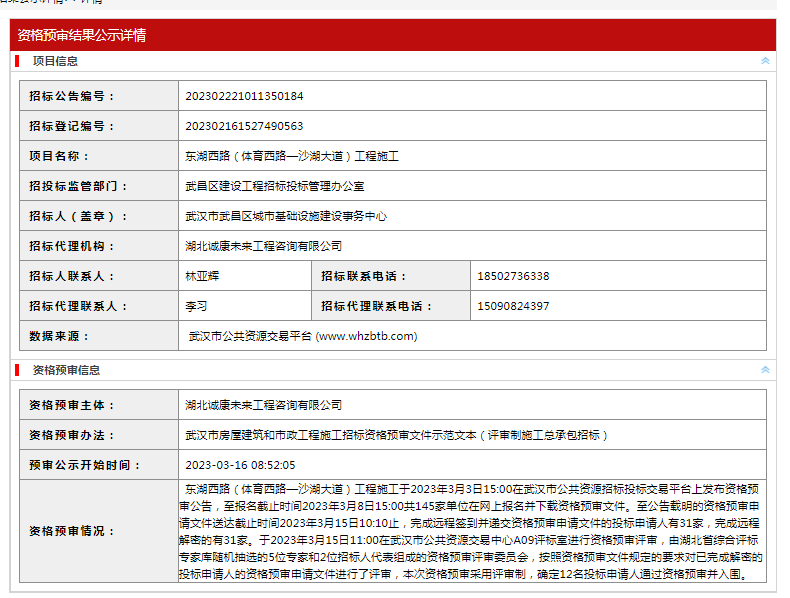Click agent contact name 李习
This screenshot has width=790, height=598.
[196, 306]
